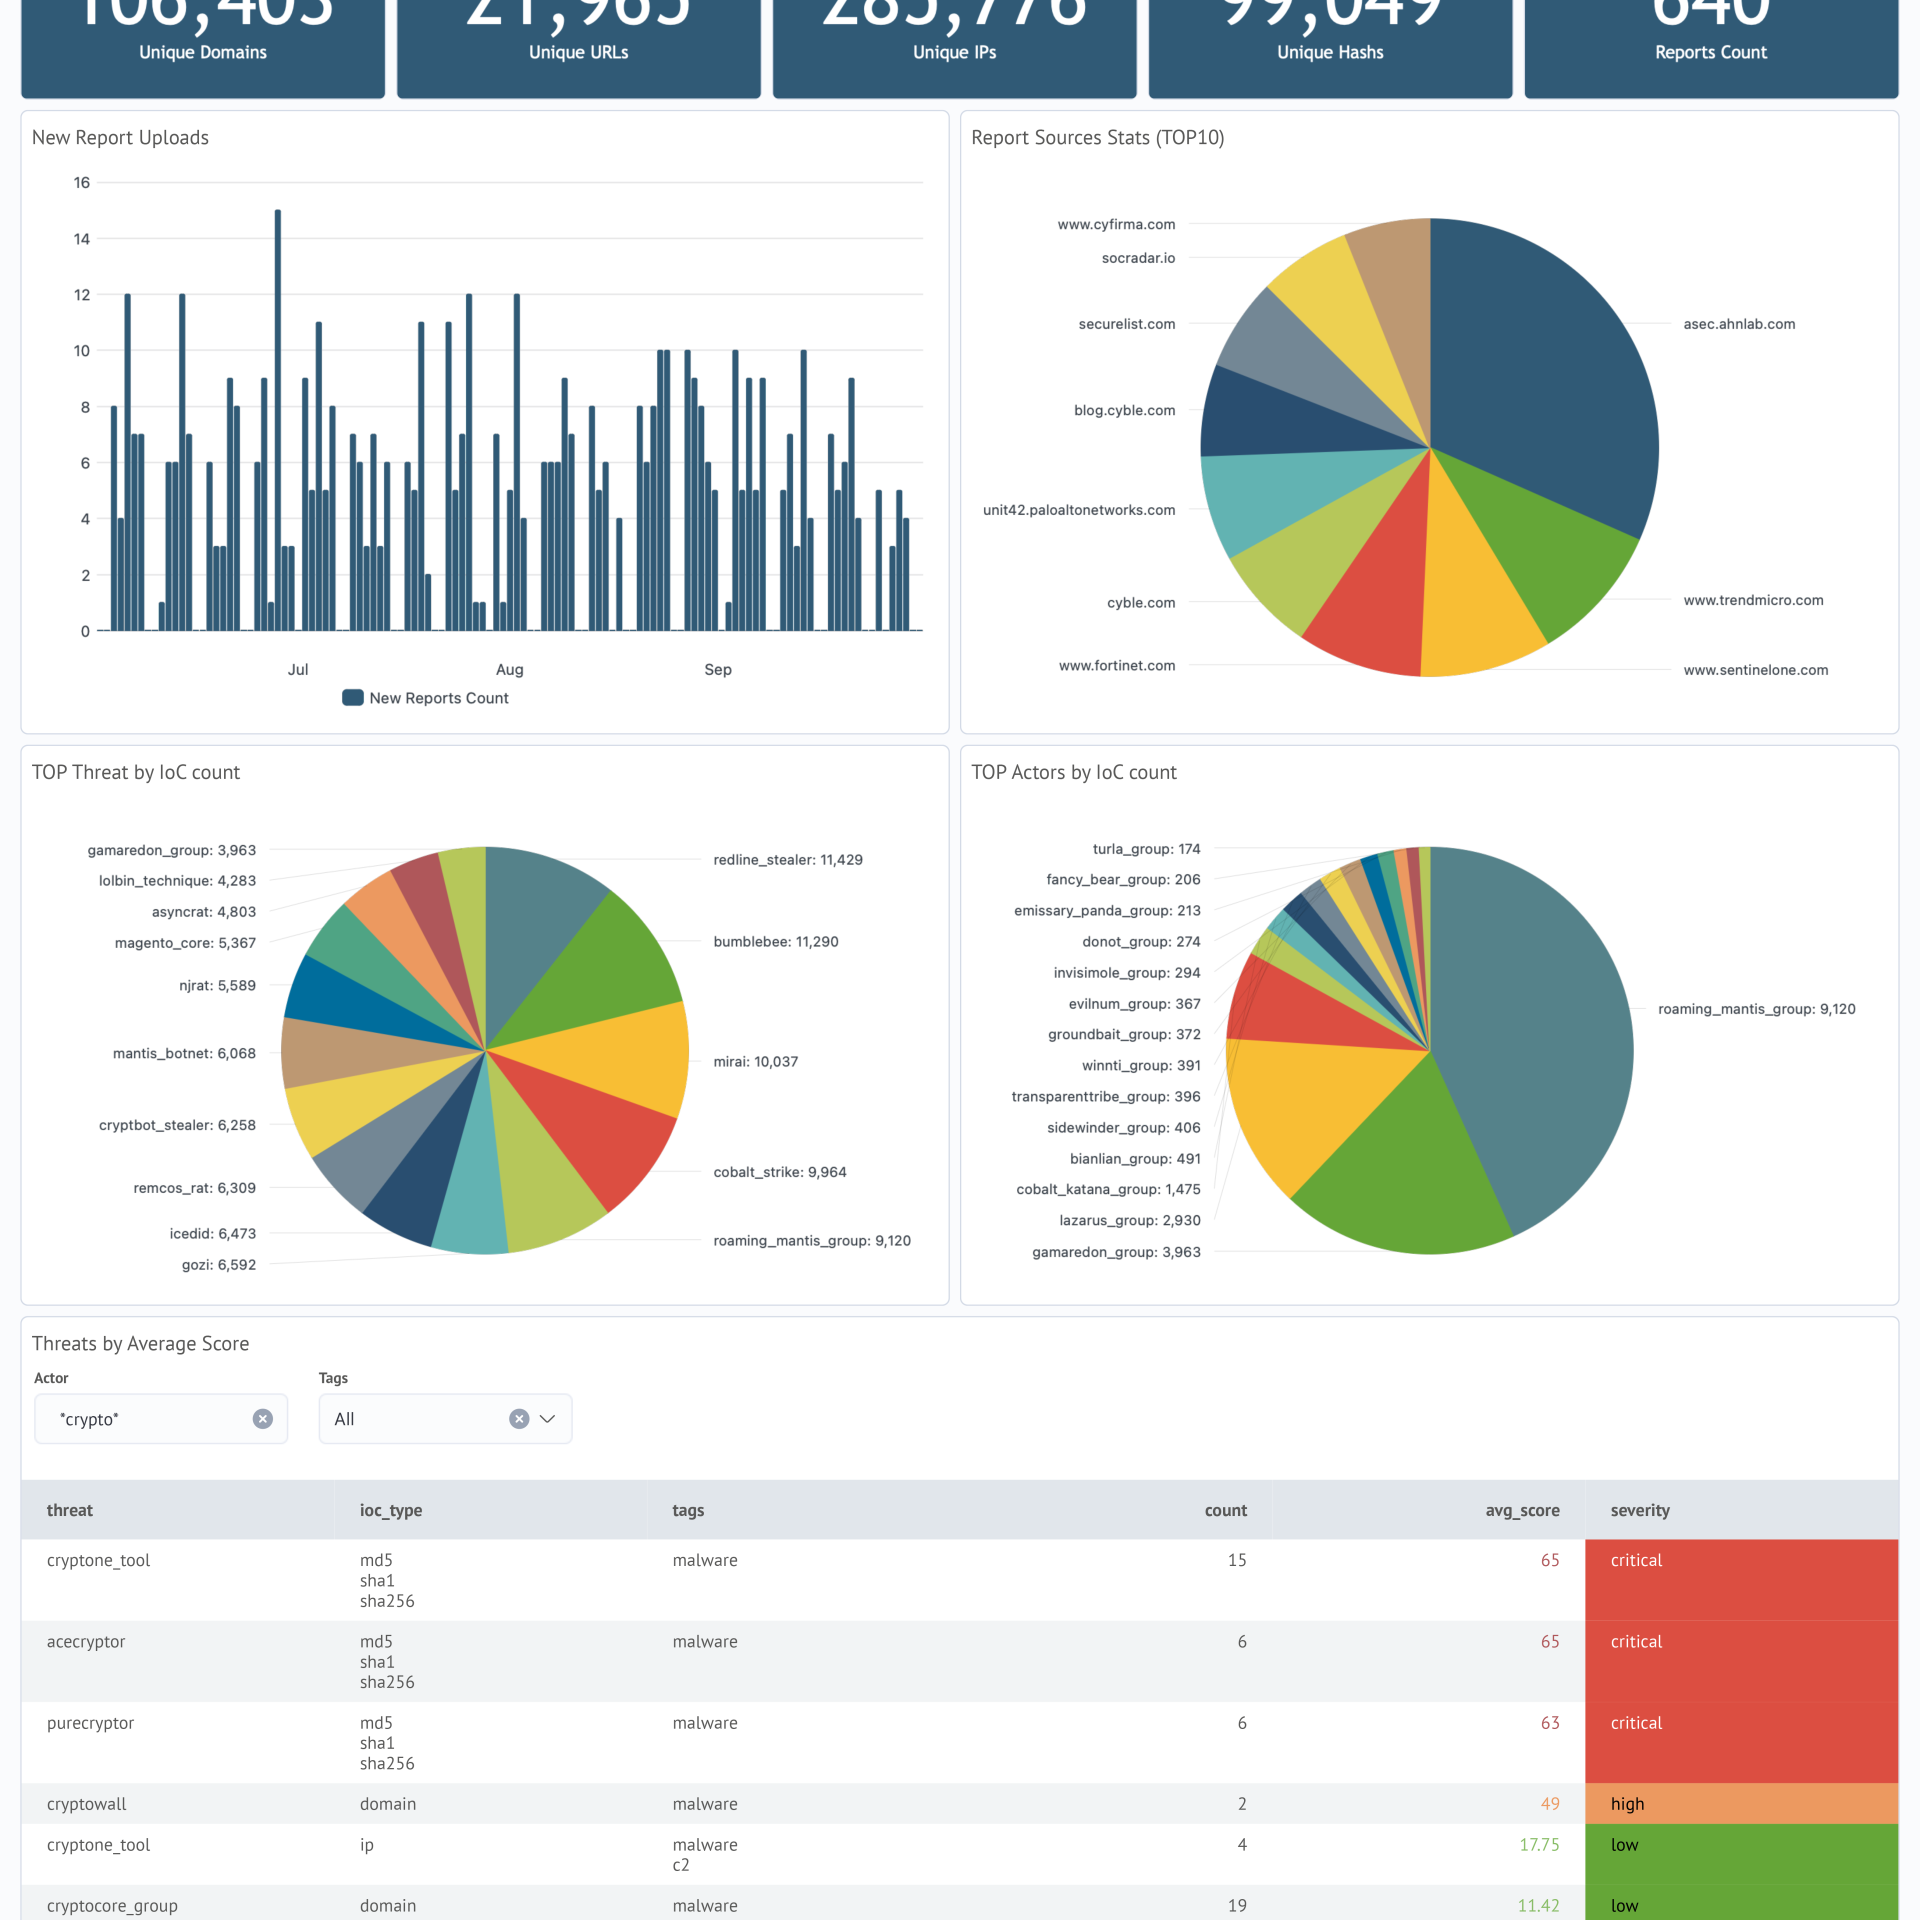Image resolution: width=1920 pixels, height=1920 pixels.
Task: Click the fancy_bear_group: 206 label
Action: 1124,879
